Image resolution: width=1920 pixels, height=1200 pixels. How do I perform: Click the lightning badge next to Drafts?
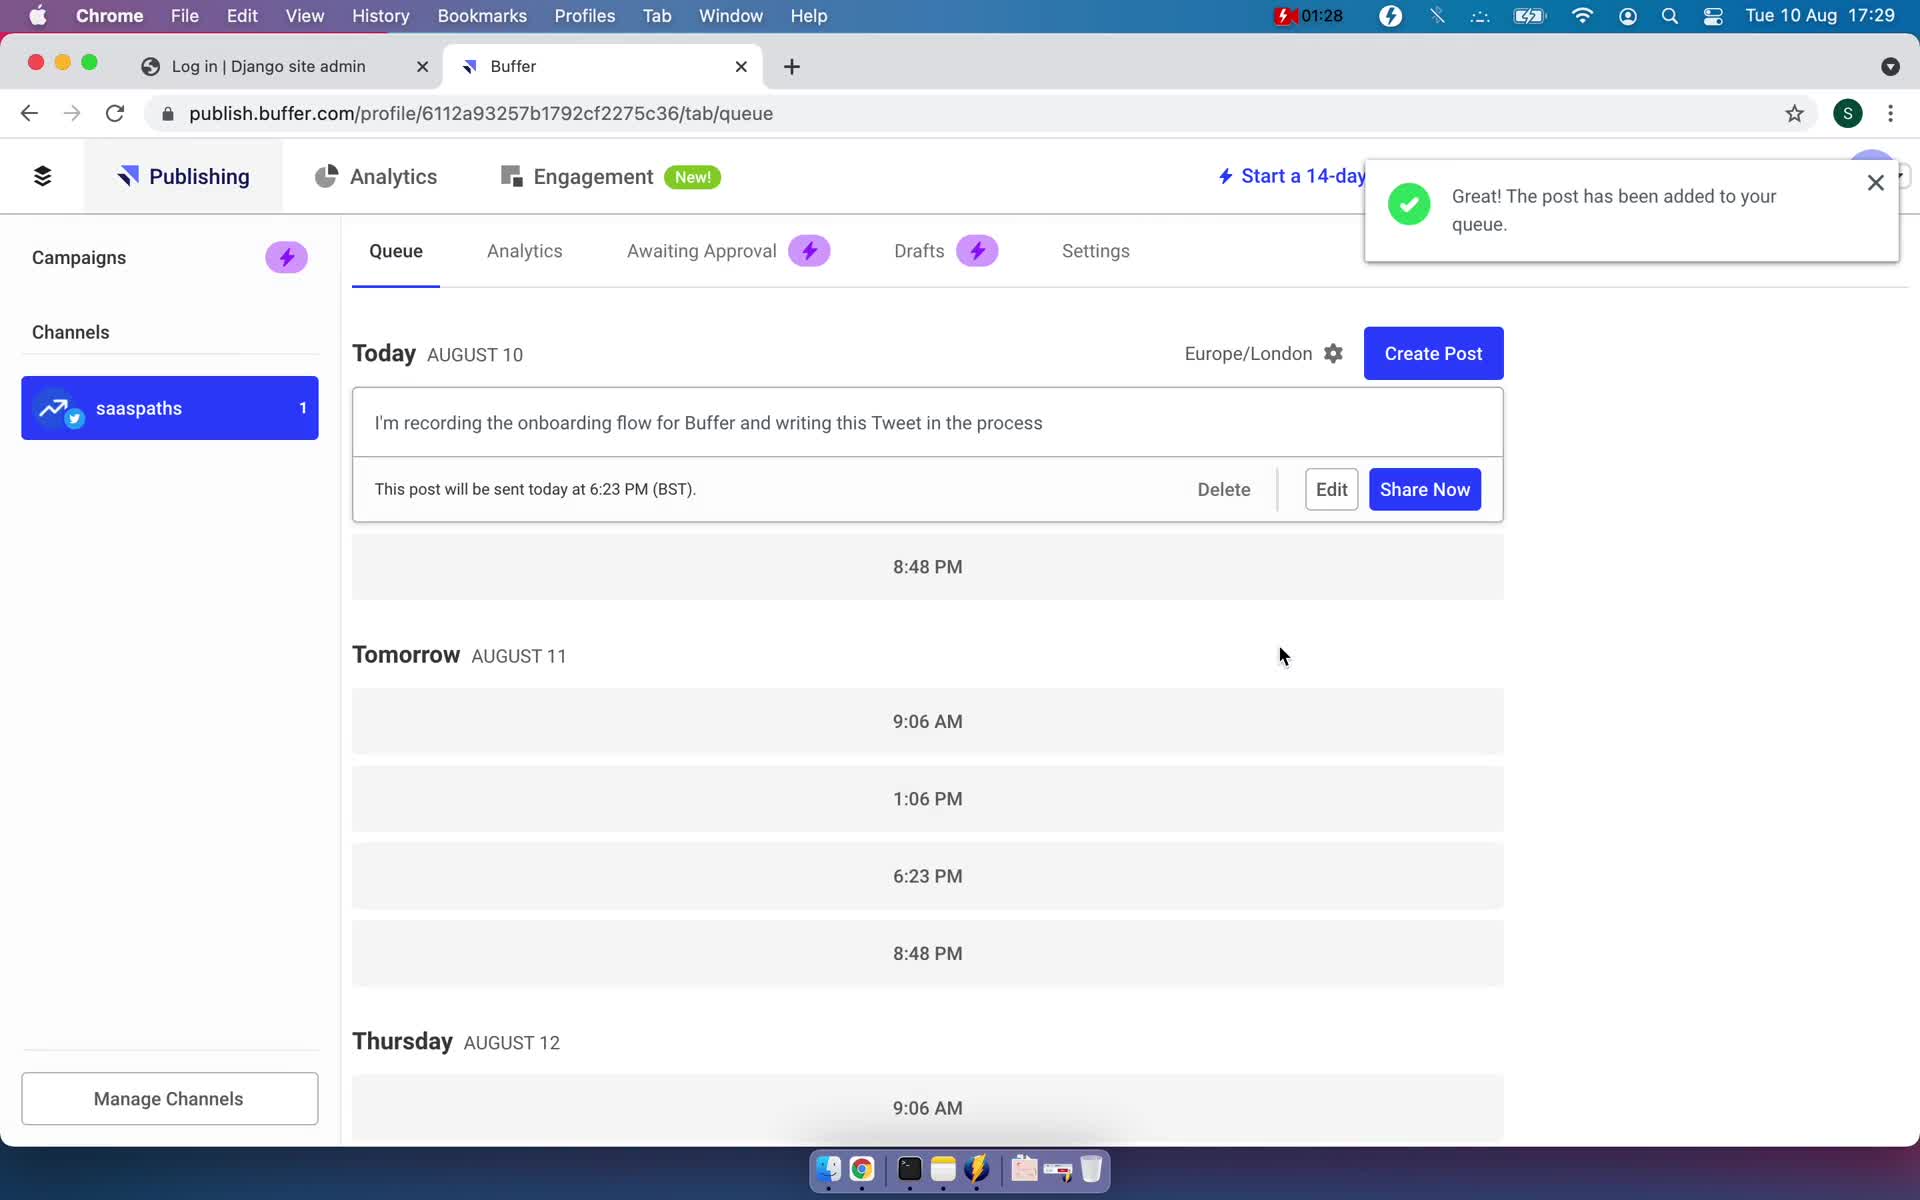[x=977, y=251]
